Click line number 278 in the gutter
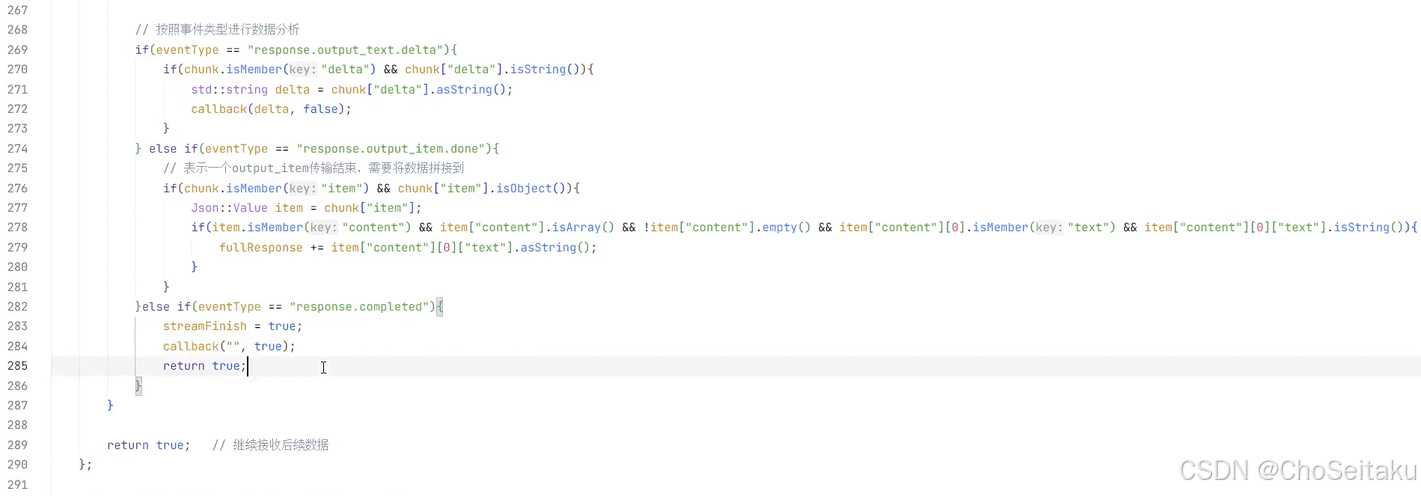This screenshot has height=496, width=1421. (18, 228)
